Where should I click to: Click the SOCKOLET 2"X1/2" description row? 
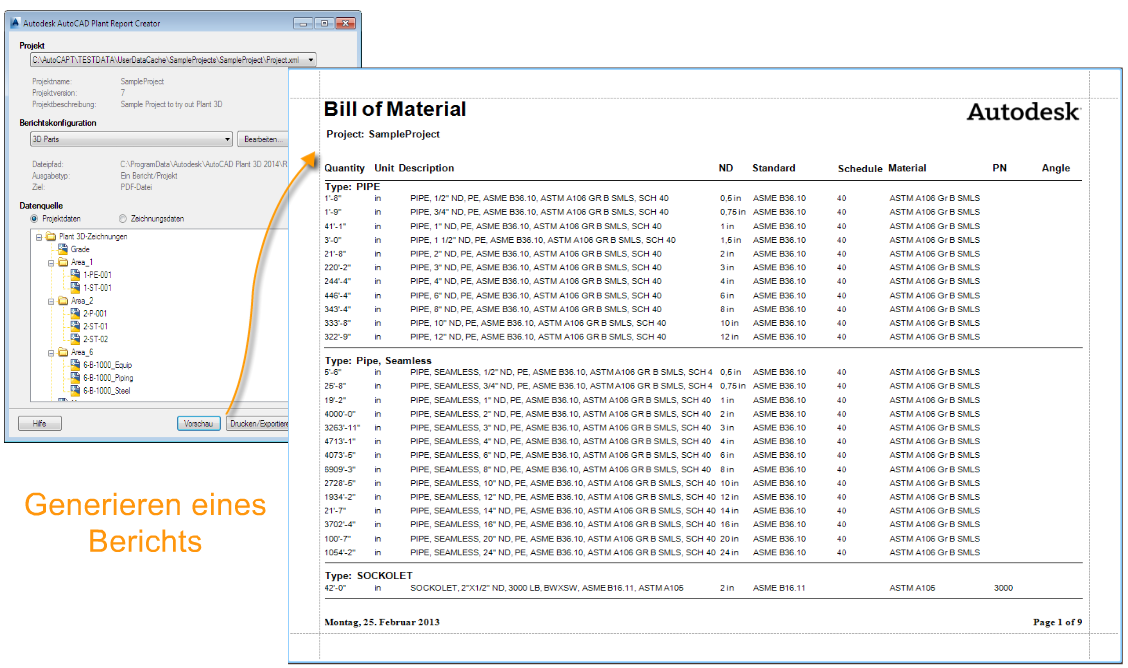[547, 588]
